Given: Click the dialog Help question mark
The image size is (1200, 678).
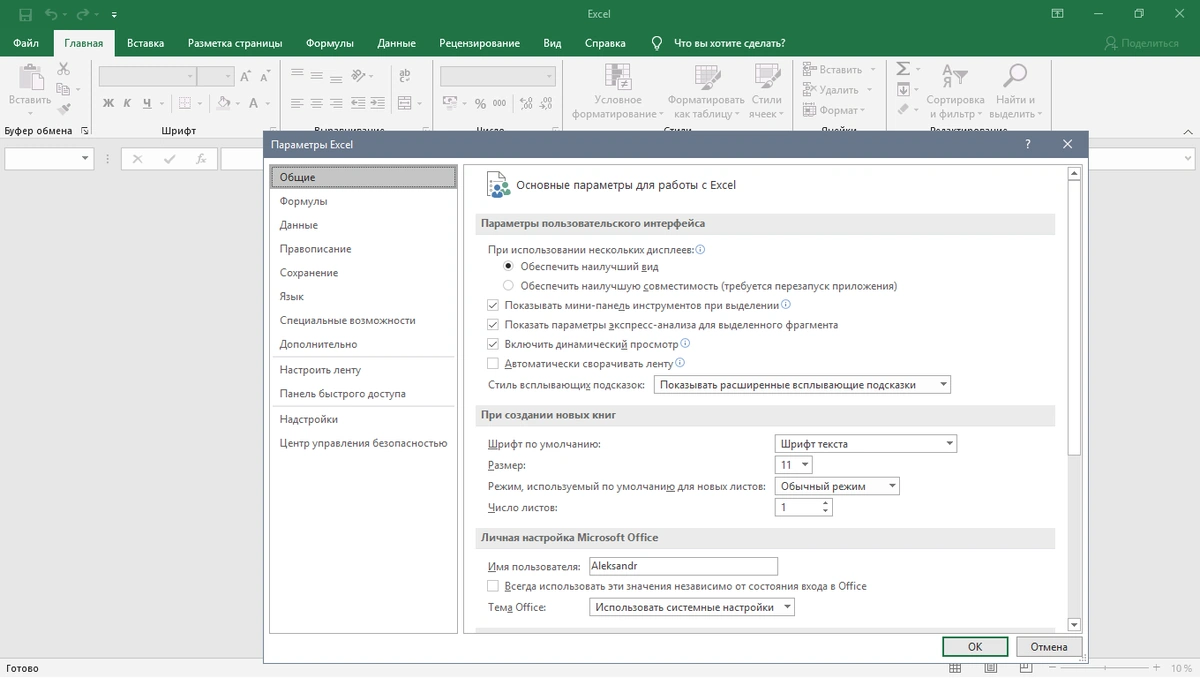Looking at the screenshot, I should [x=1028, y=144].
